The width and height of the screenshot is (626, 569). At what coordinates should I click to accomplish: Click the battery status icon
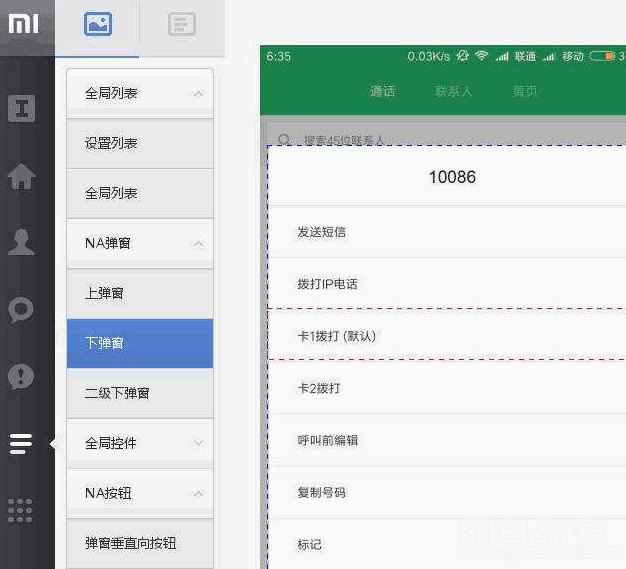602,56
